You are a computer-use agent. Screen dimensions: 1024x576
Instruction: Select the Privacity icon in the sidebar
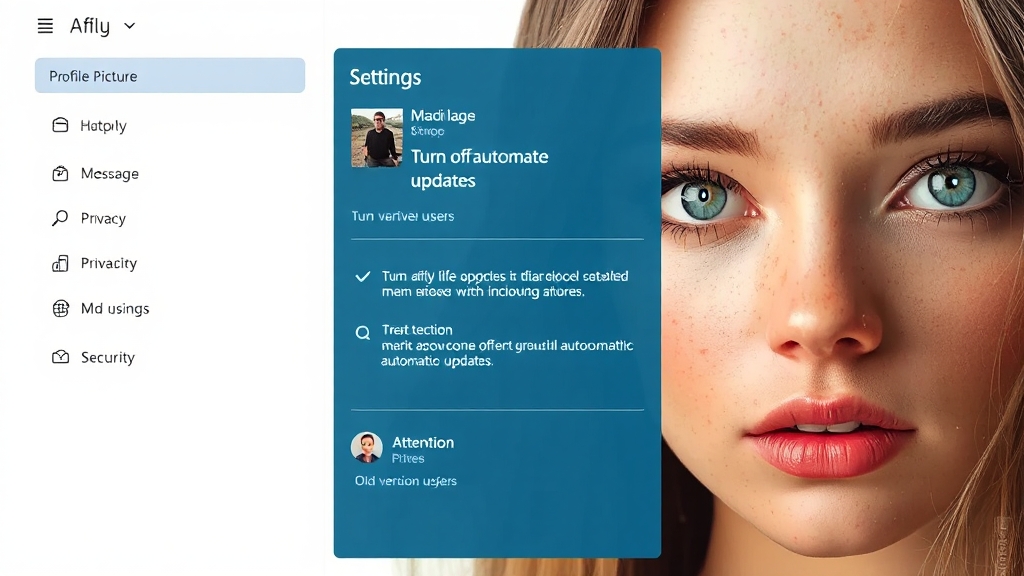point(60,263)
